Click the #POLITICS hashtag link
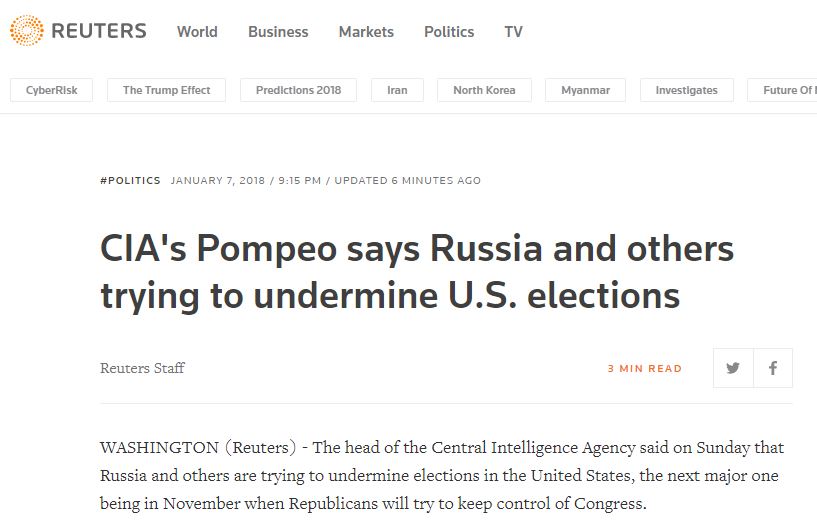Image resolution: width=817 pixels, height=522 pixels. click(x=130, y=181)
